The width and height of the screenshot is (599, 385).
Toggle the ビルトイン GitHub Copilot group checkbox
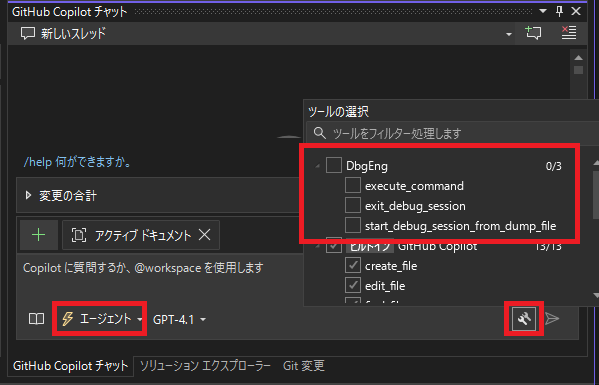(x=333, y=246)
